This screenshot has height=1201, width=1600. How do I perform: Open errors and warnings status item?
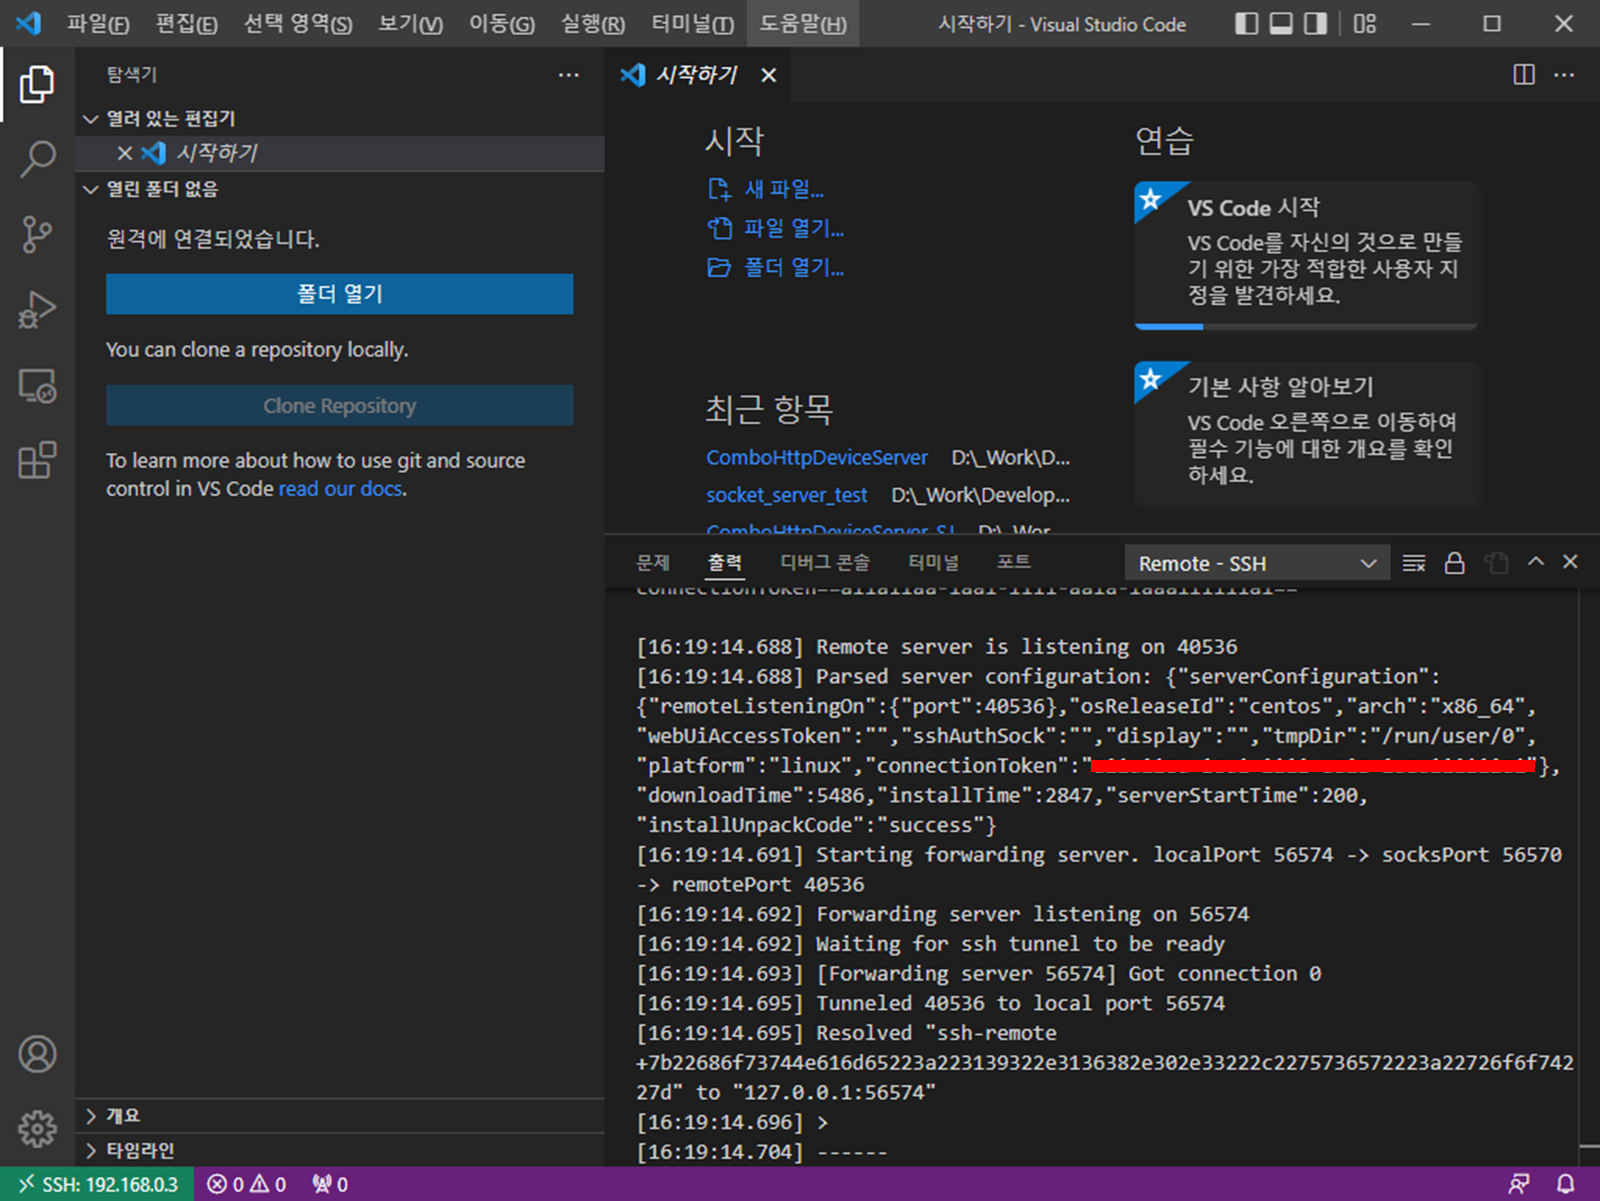tap(247, 1184)
